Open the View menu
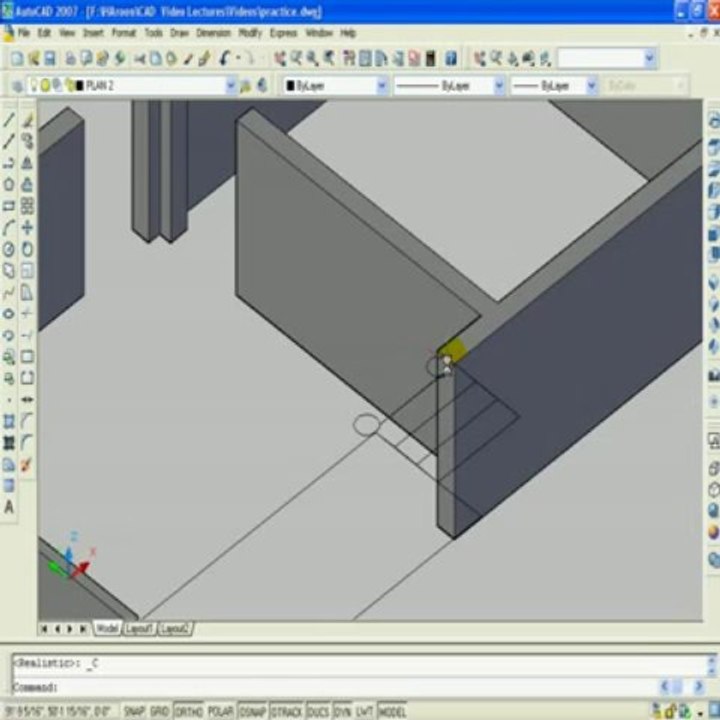 click(x=67, y=33)
